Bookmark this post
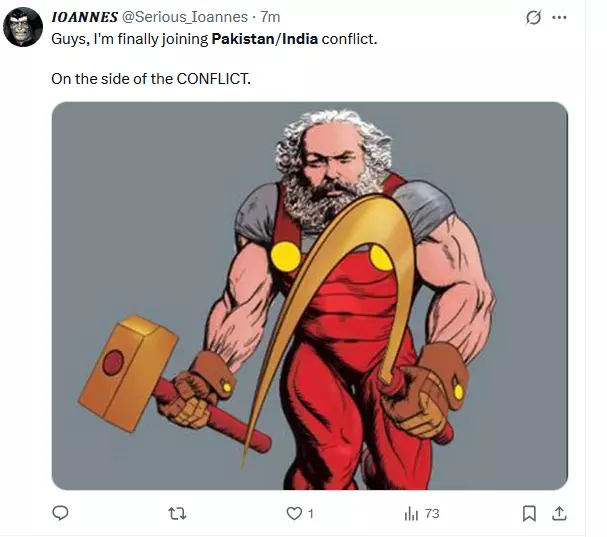The width and height of the screenshot is (607, 537). click(529, 514)
